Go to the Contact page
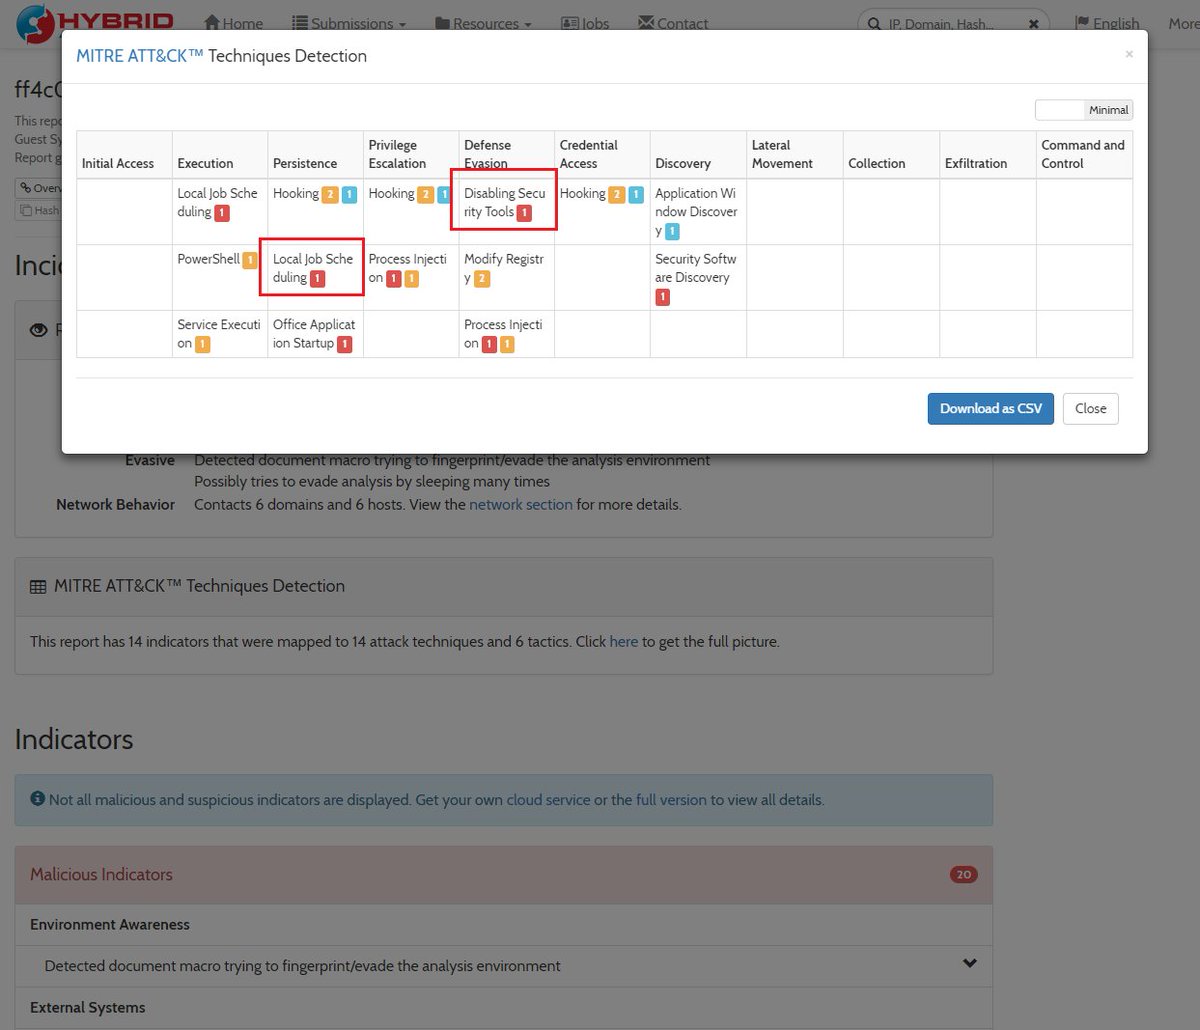This screenshot has width=1200, height=1030. (x=673, y=23)
